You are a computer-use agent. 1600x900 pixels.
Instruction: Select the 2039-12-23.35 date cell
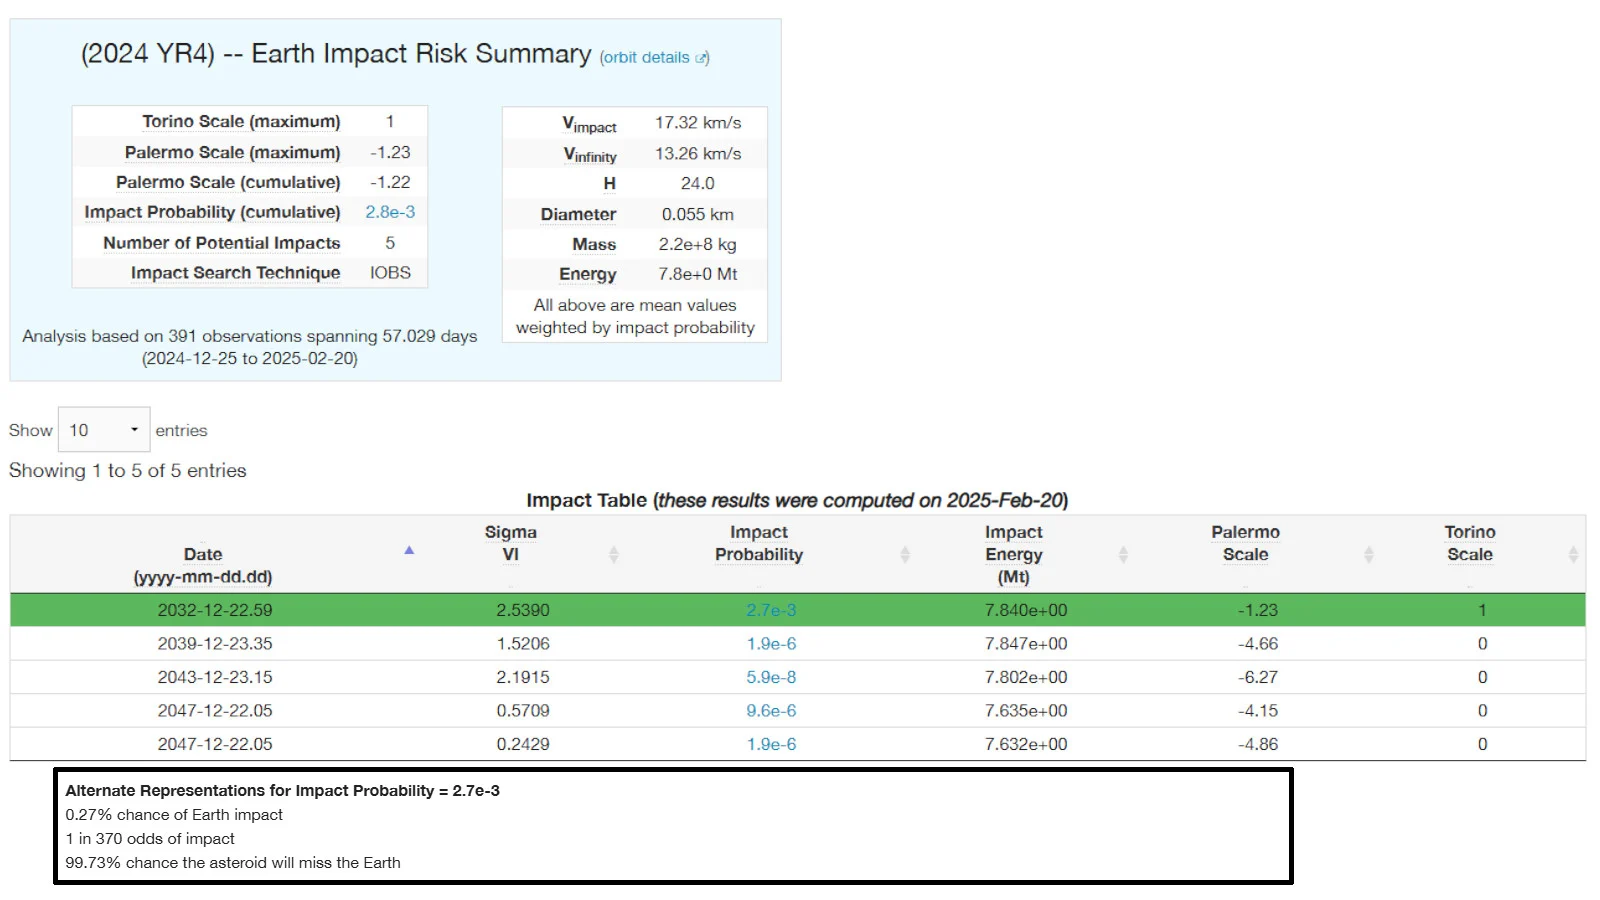(215, 644)
